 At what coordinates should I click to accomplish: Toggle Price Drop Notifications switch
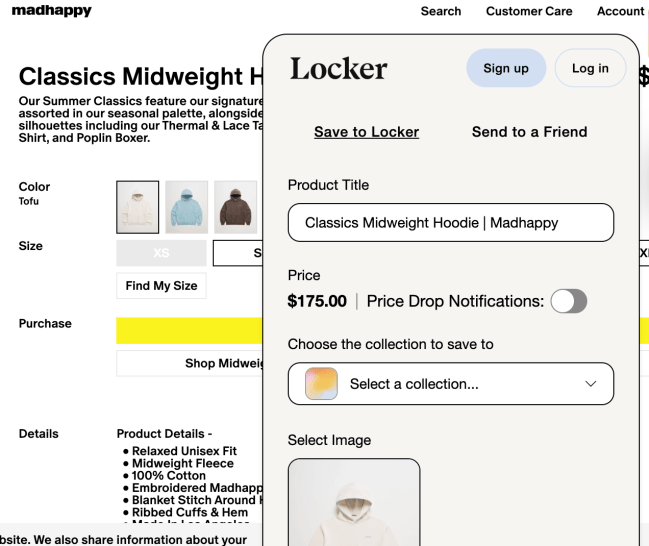pyautogui.click(x=569, y=301)
